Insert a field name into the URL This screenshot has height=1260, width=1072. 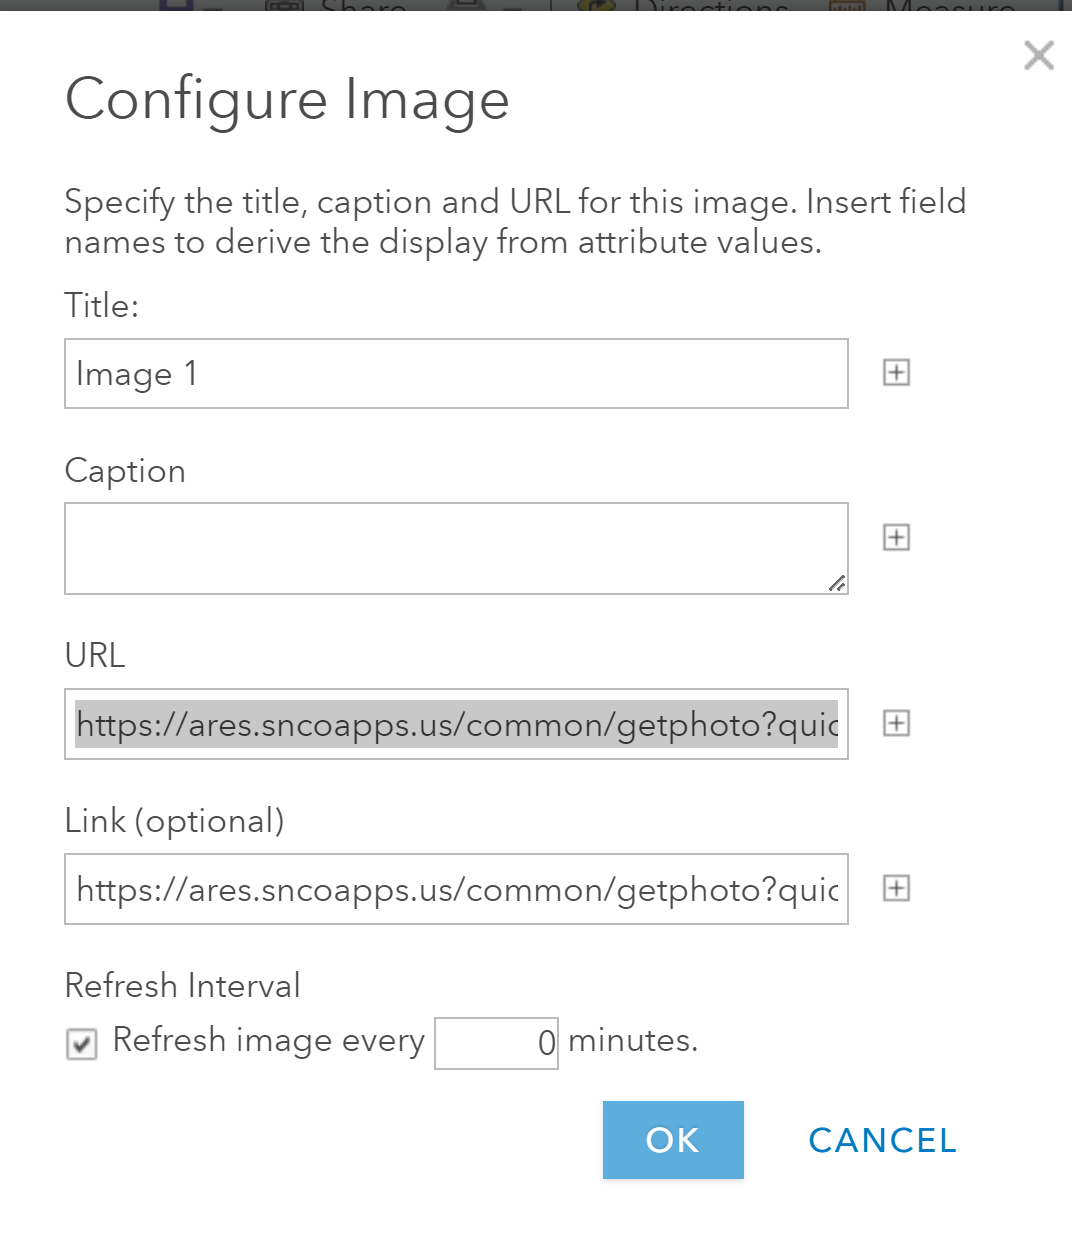point(897,723)
